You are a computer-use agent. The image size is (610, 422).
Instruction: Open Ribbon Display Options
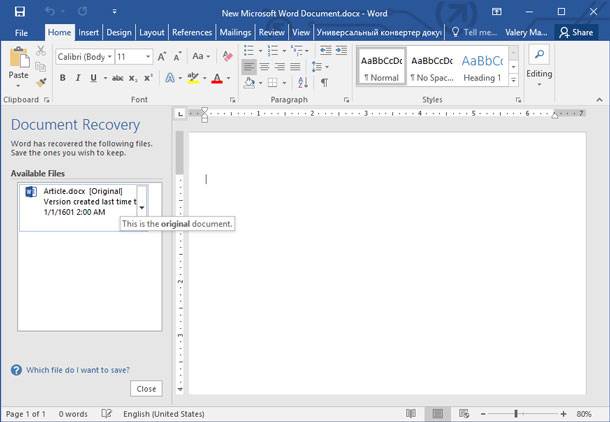pos(496,12)
